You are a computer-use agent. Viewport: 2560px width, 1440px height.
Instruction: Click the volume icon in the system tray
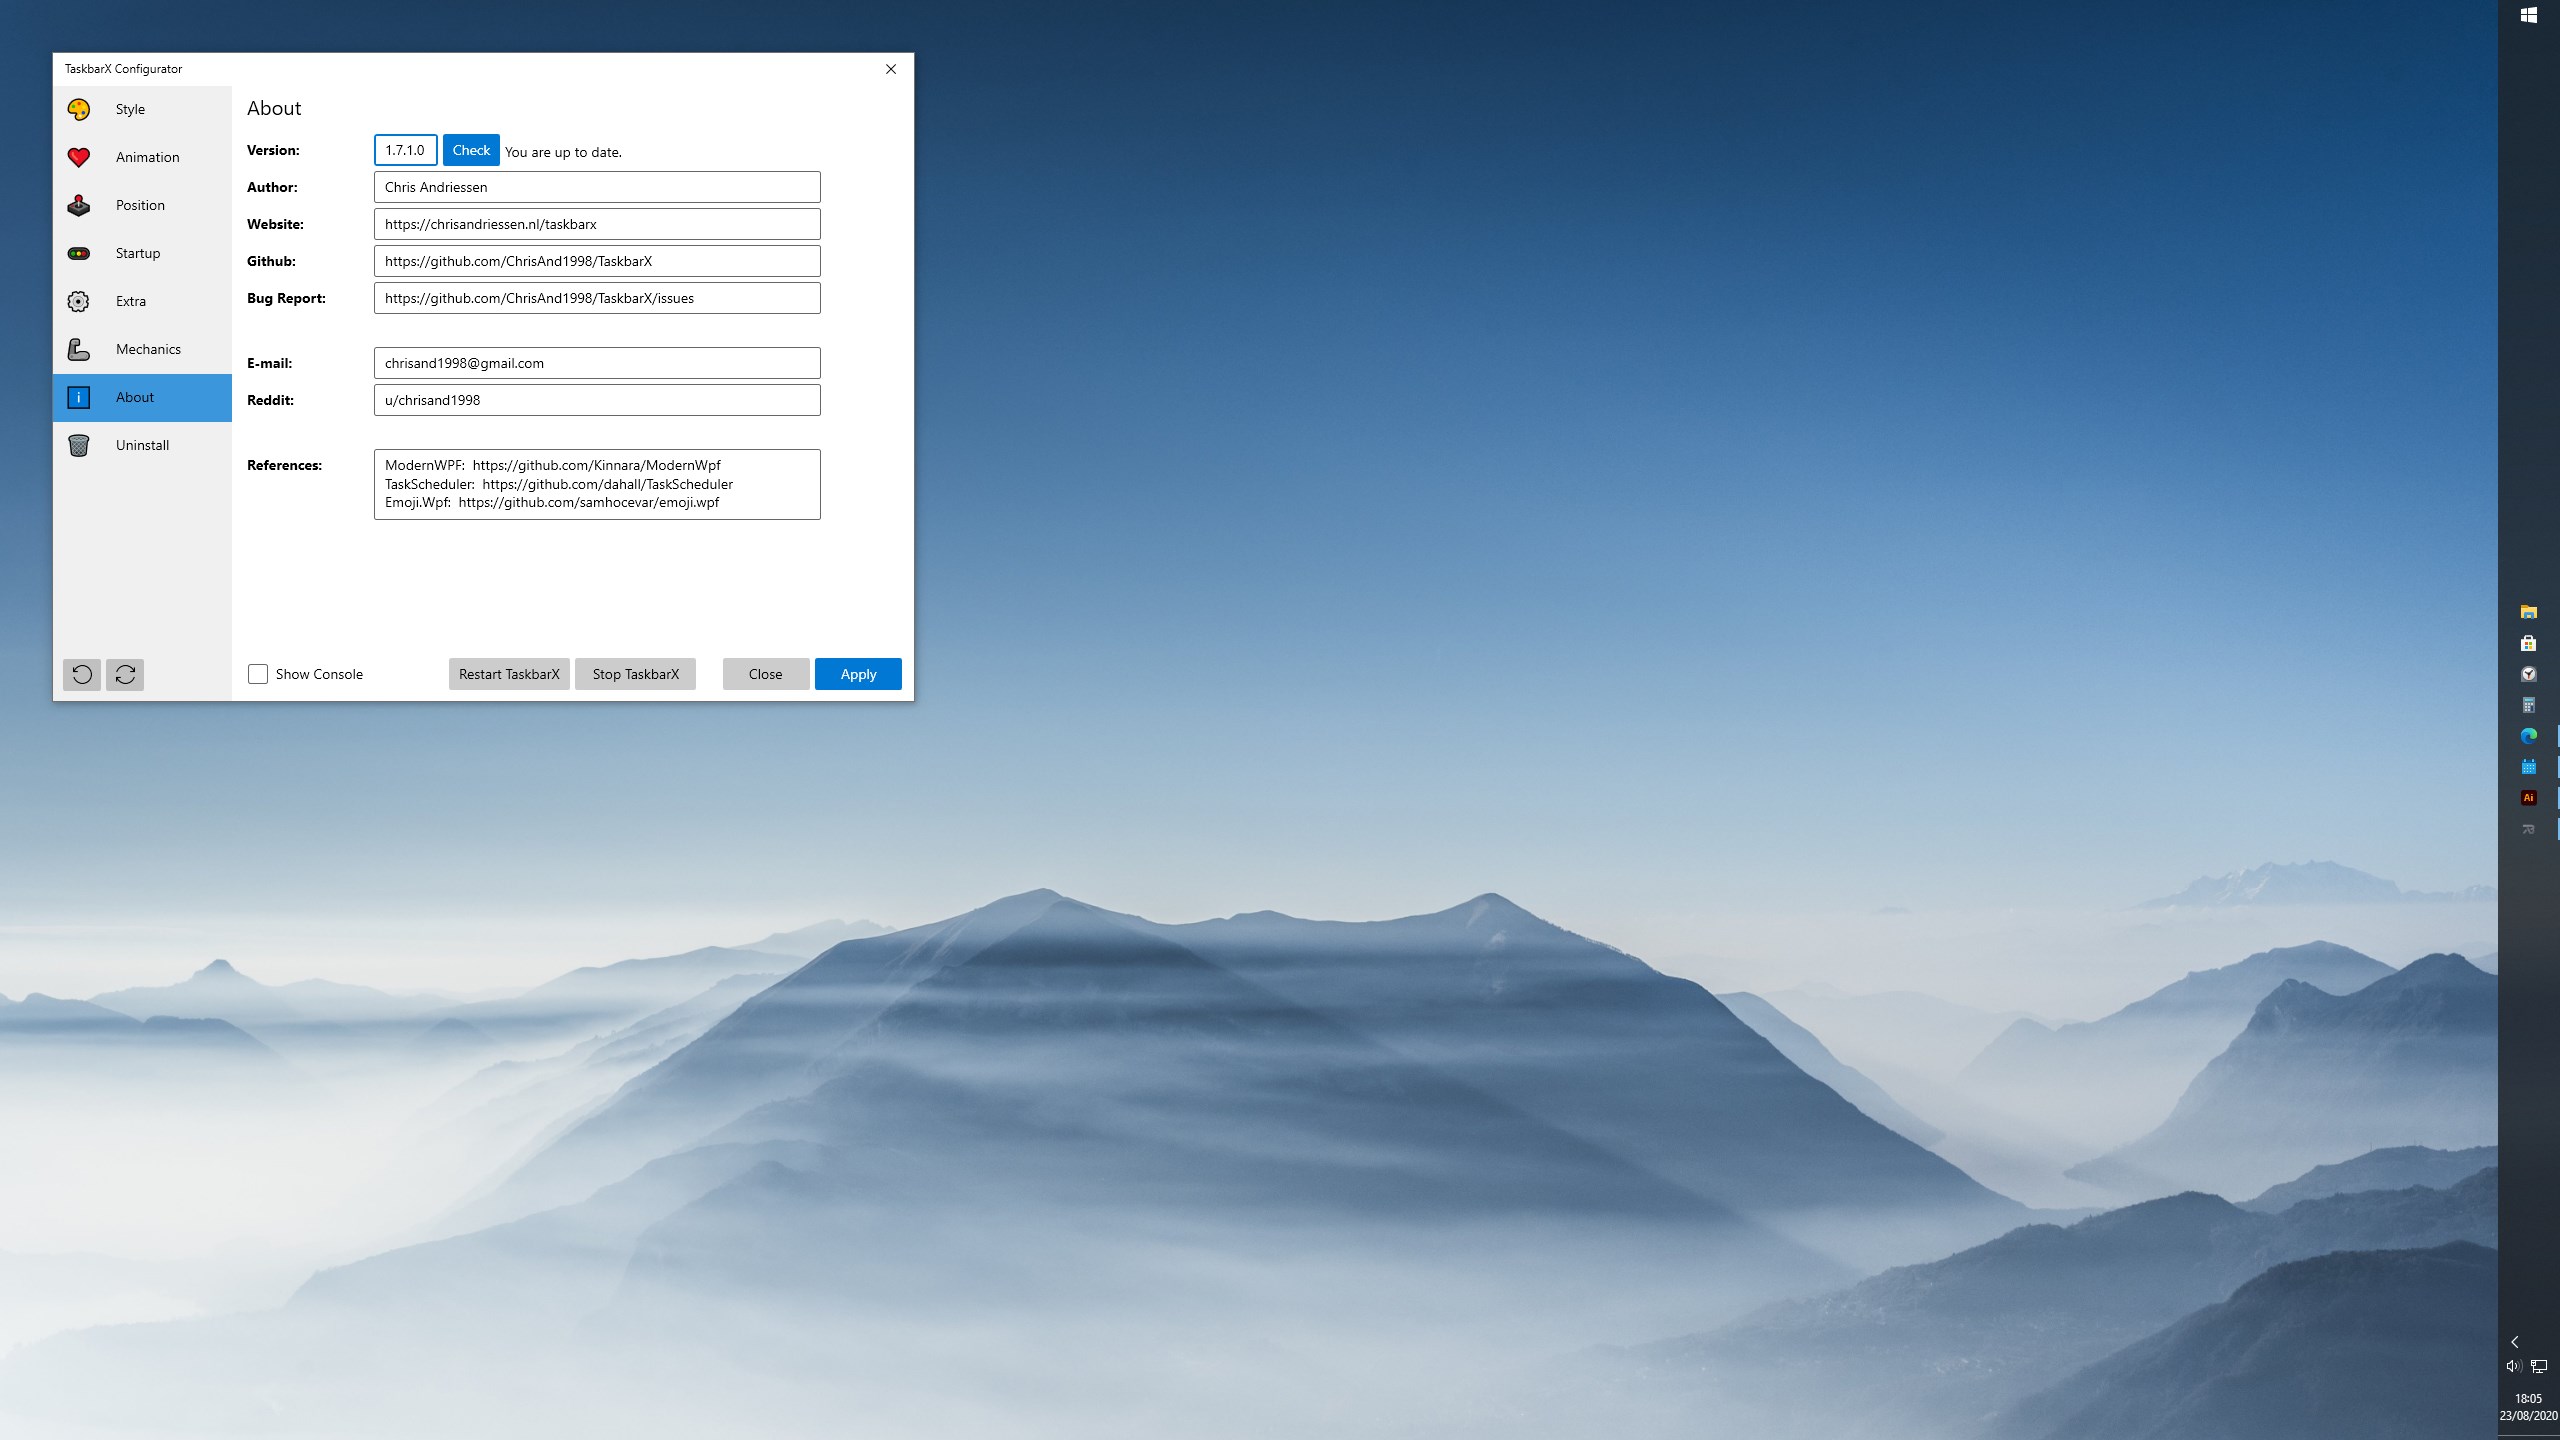pos(2514,1365)
